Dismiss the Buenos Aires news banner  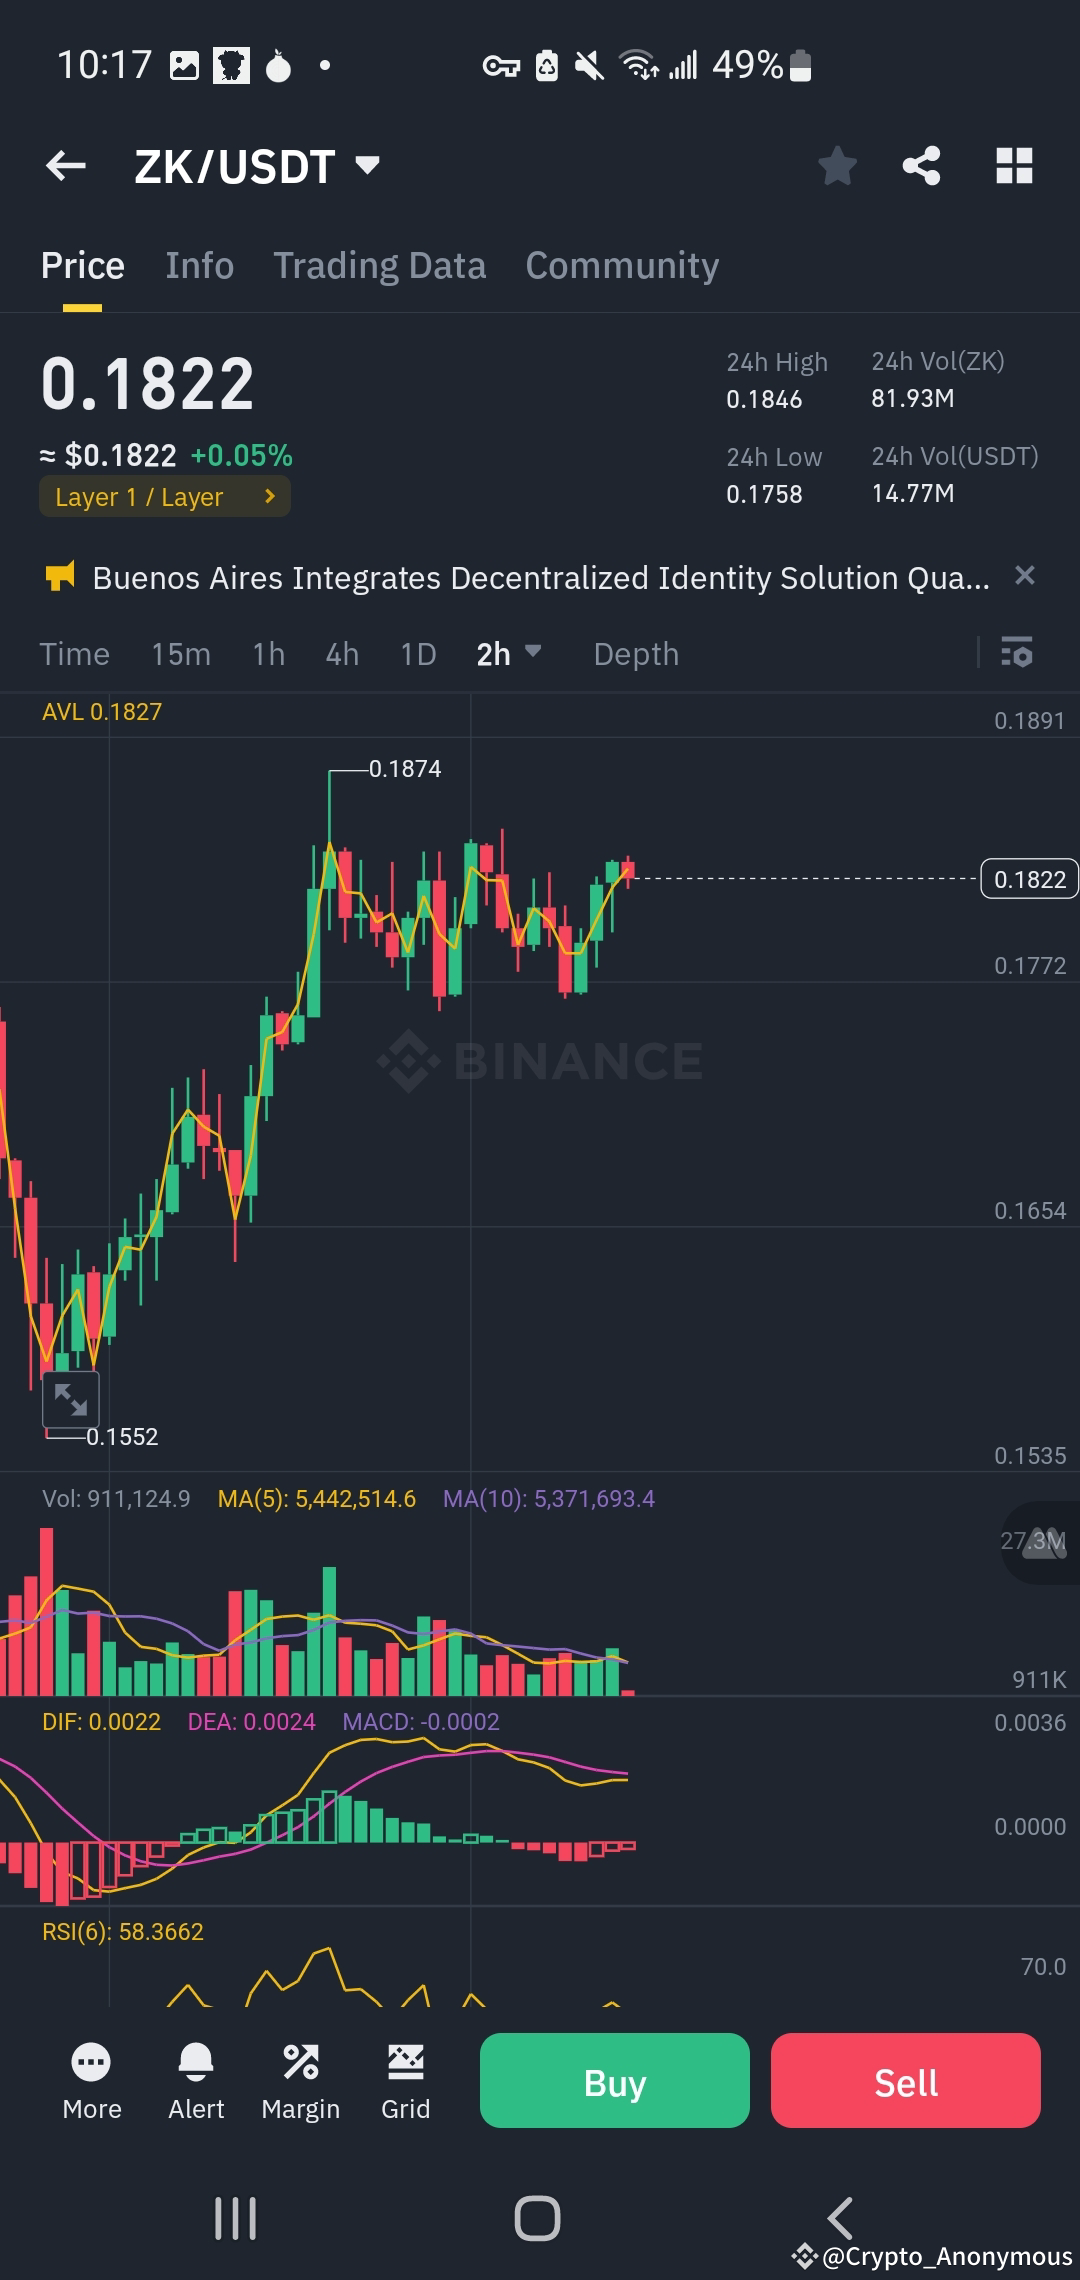pyautogui.click(x=1025, y=576)
